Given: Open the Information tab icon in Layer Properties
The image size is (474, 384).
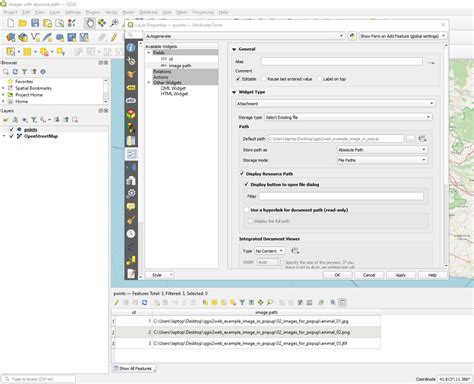Looking at the screenshot, I should [x=131, y=48].
